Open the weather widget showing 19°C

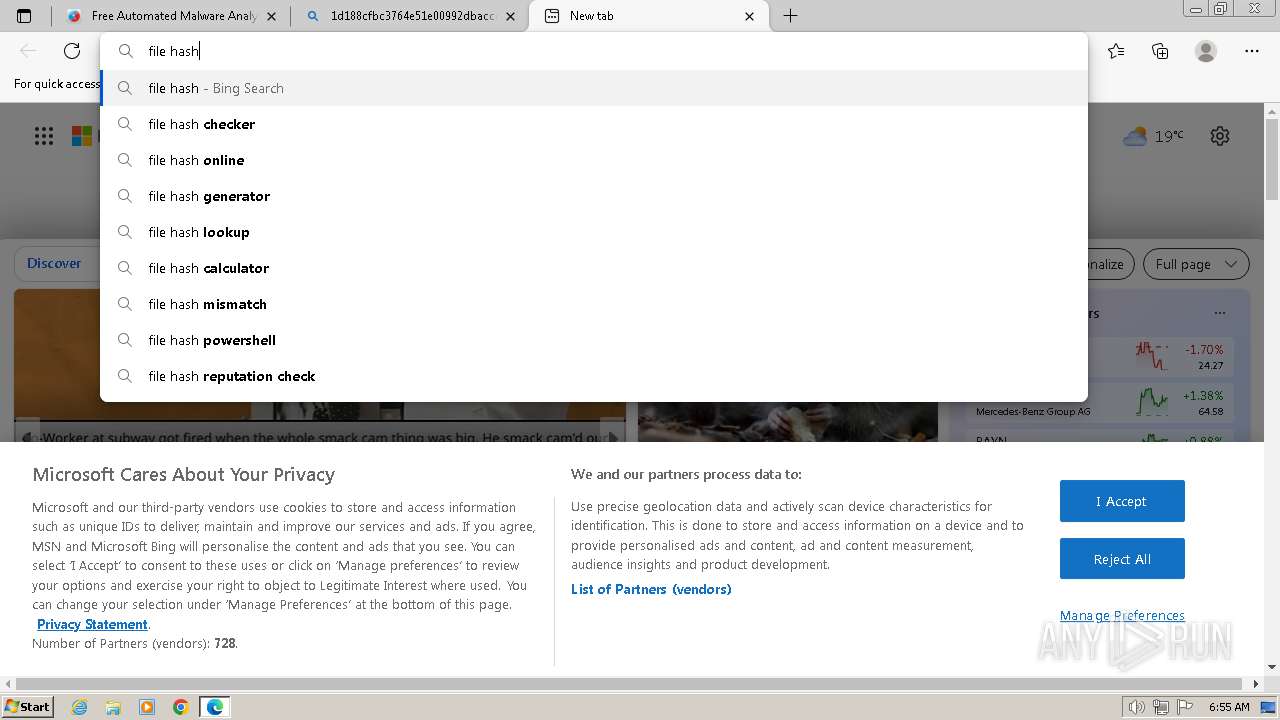pos(1153,136)
